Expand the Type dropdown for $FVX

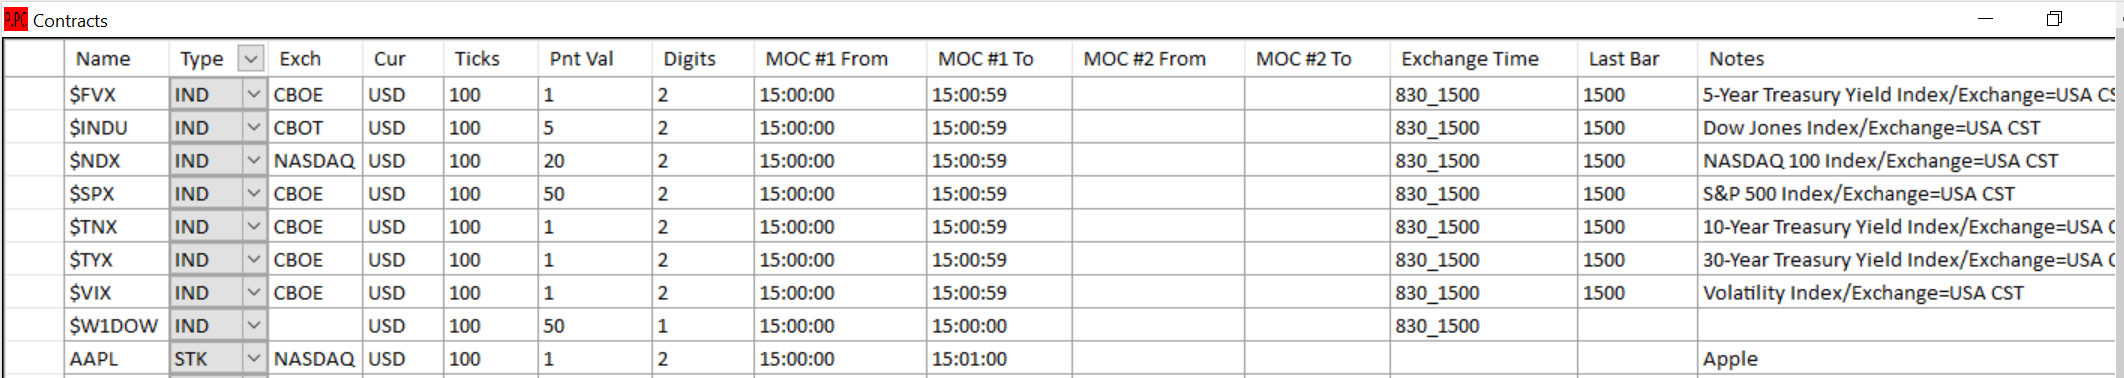point(254,95)
